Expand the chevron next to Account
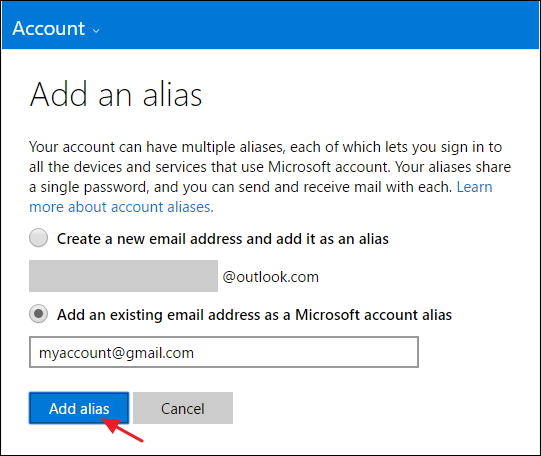 point(96,31)
